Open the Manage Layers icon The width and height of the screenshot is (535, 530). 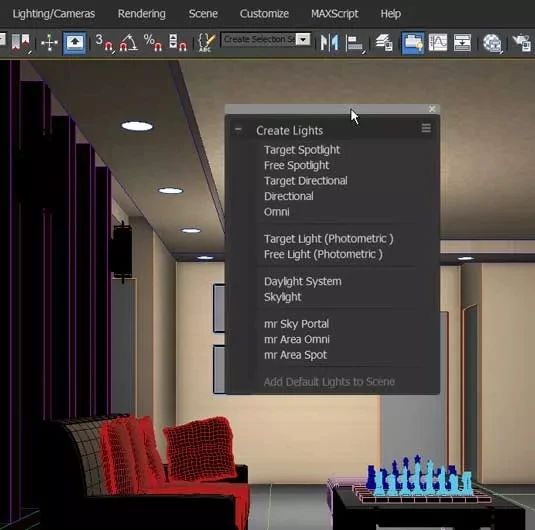[x=384, y=43]
